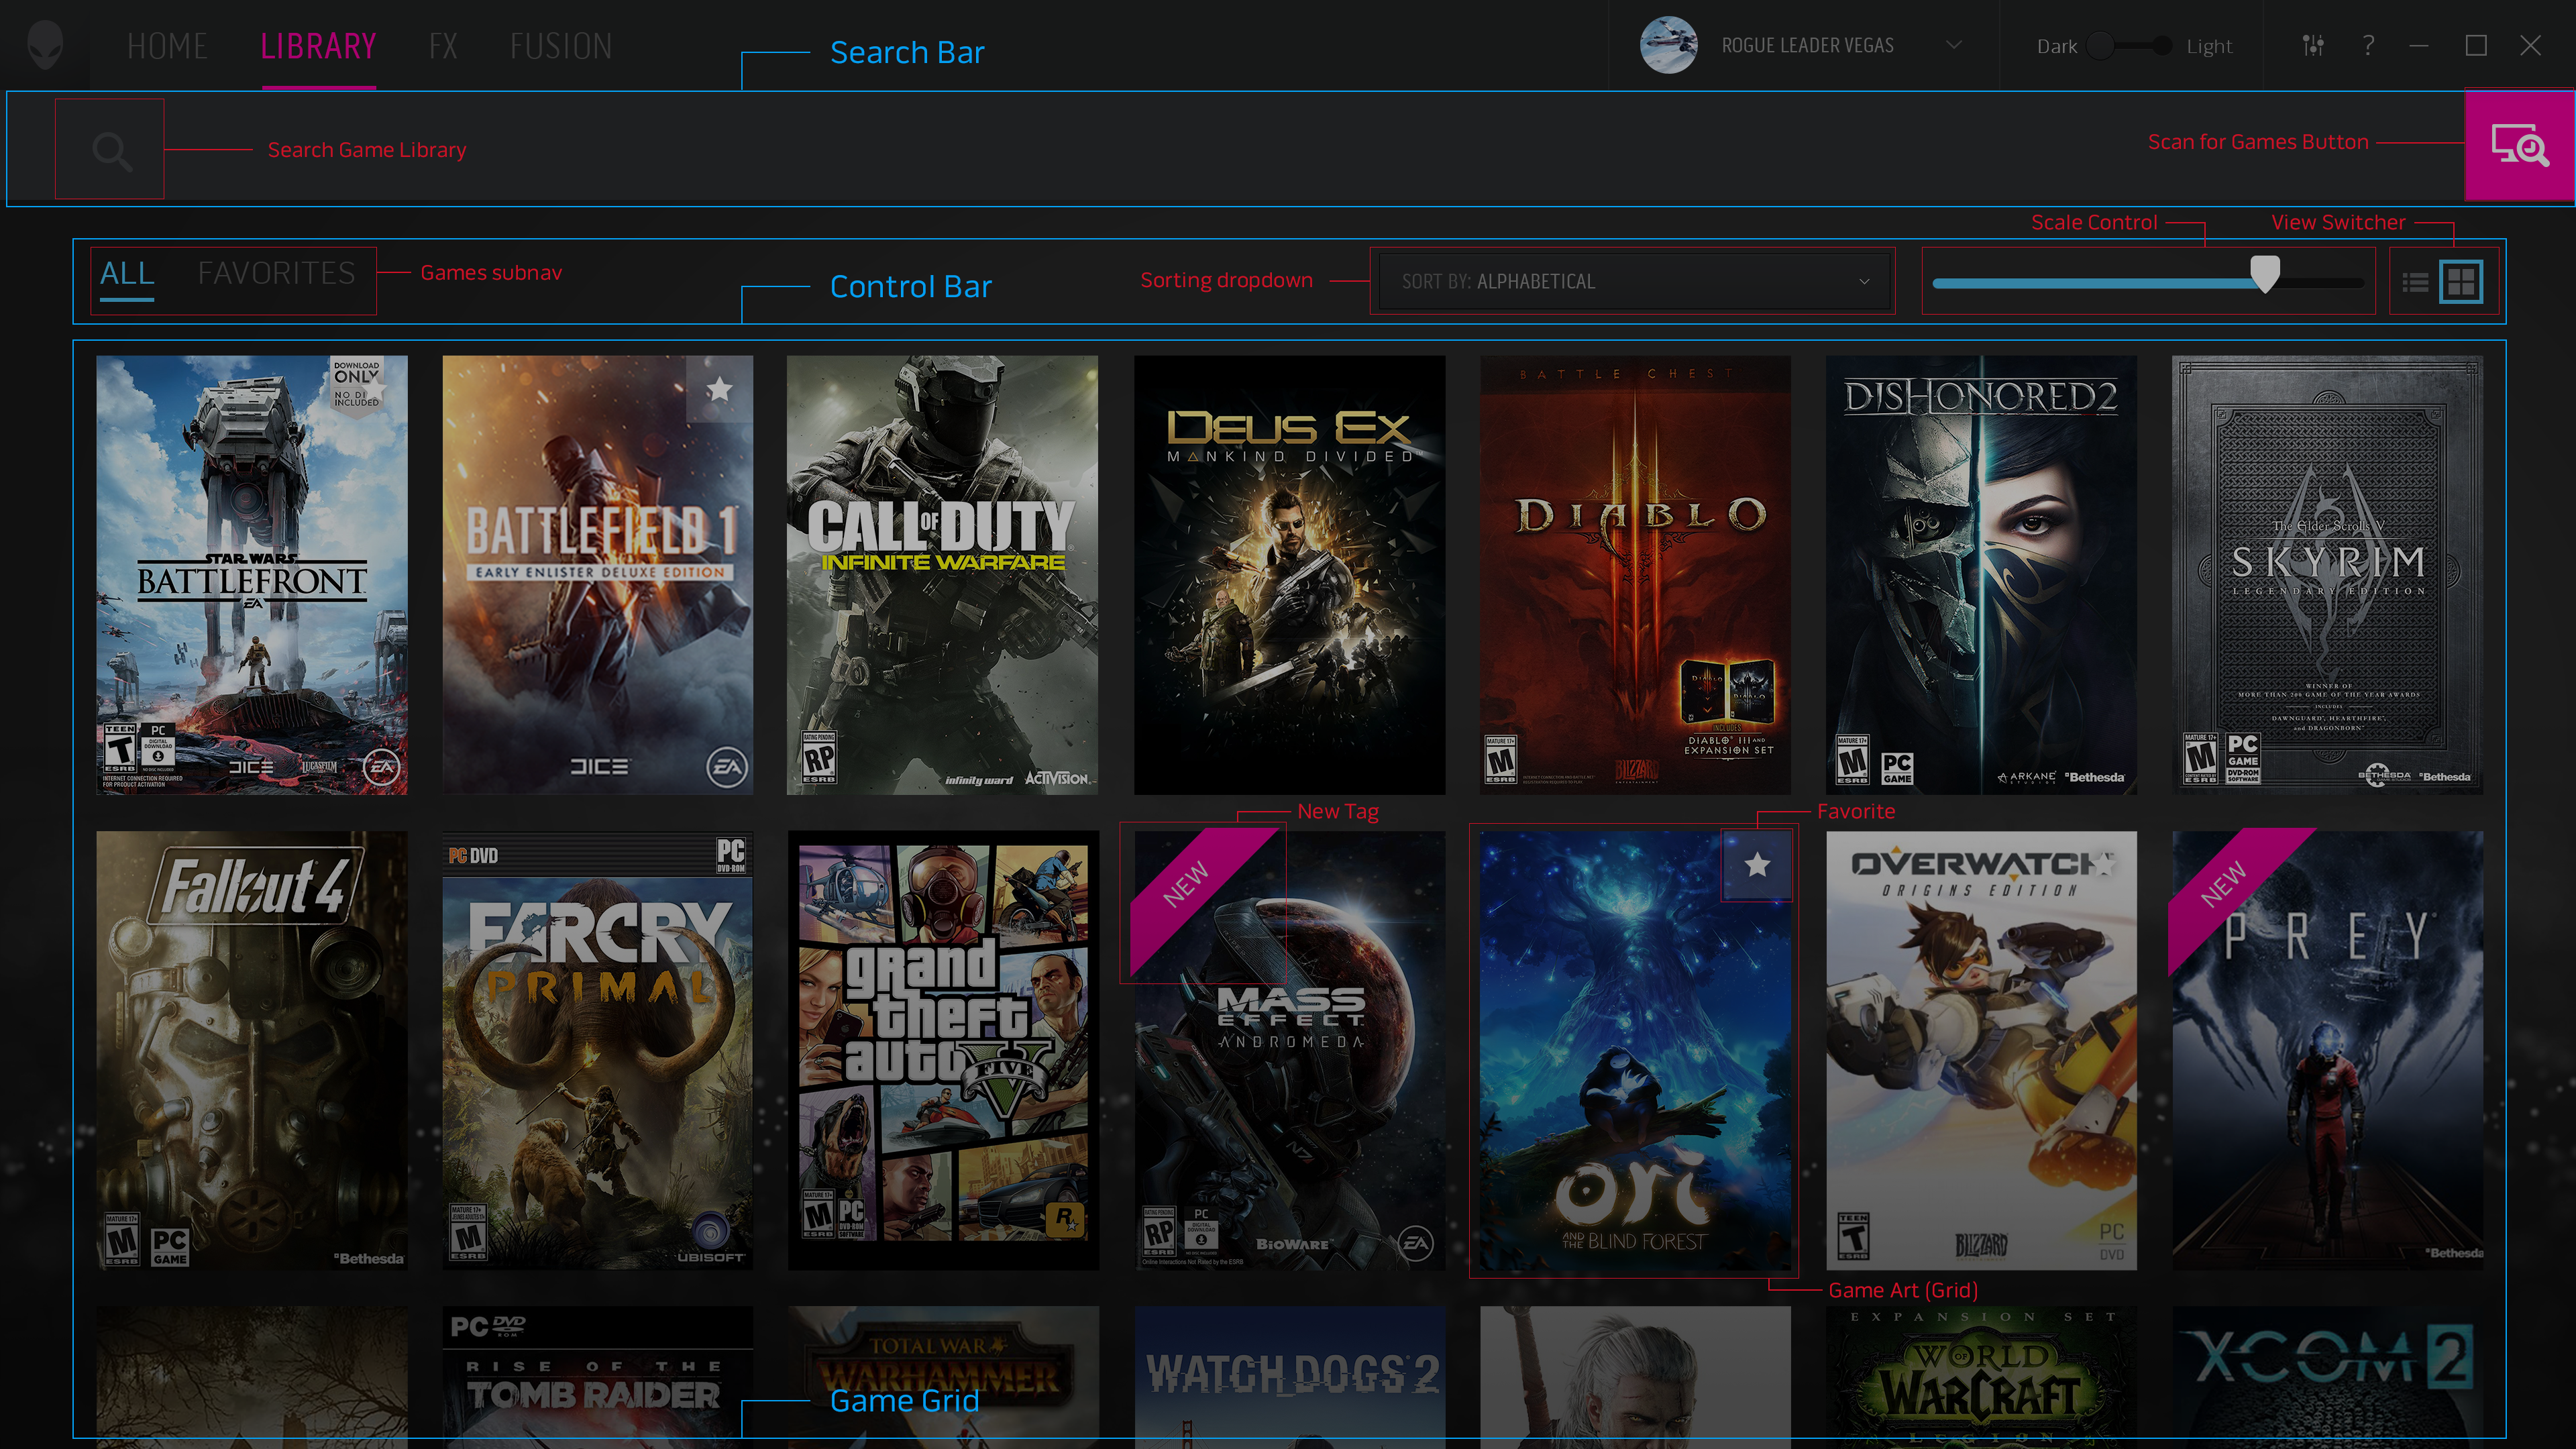
Task: Switch to the Home tab
Action: (167, 46)
